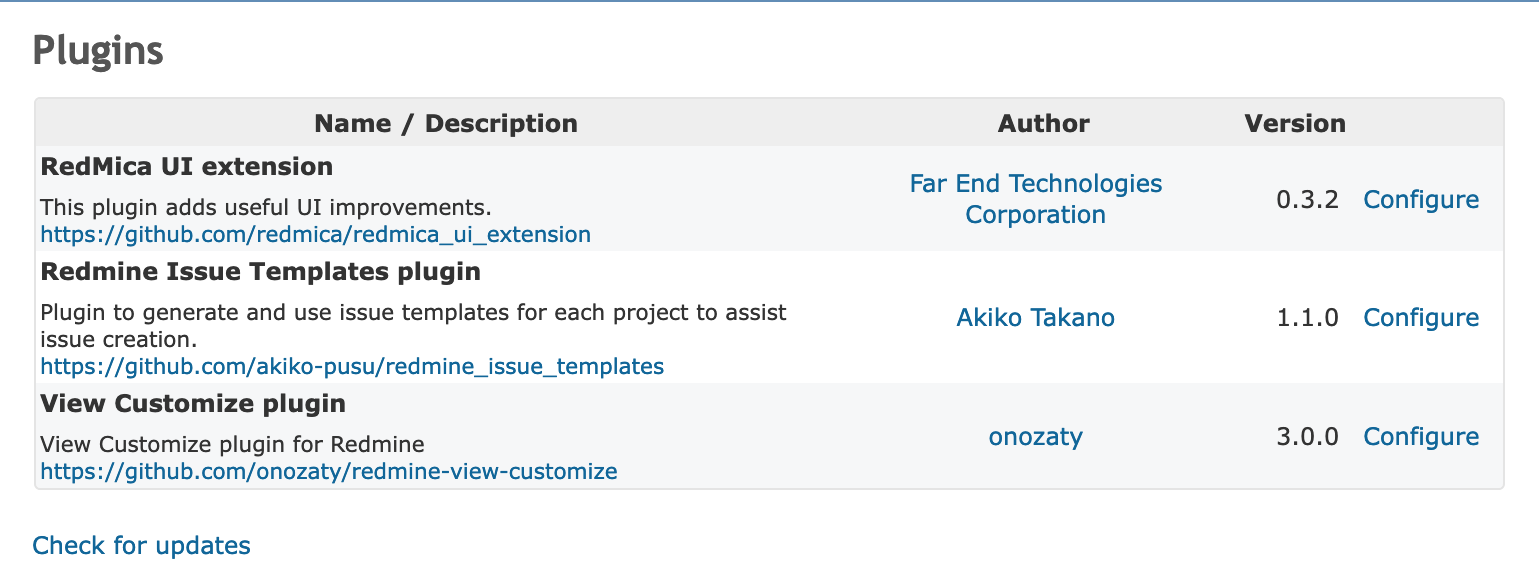Open the redmica_ui_extension GitHub link
The width and height of the screenshot is (1539, 580).
(x=315, y=235)
